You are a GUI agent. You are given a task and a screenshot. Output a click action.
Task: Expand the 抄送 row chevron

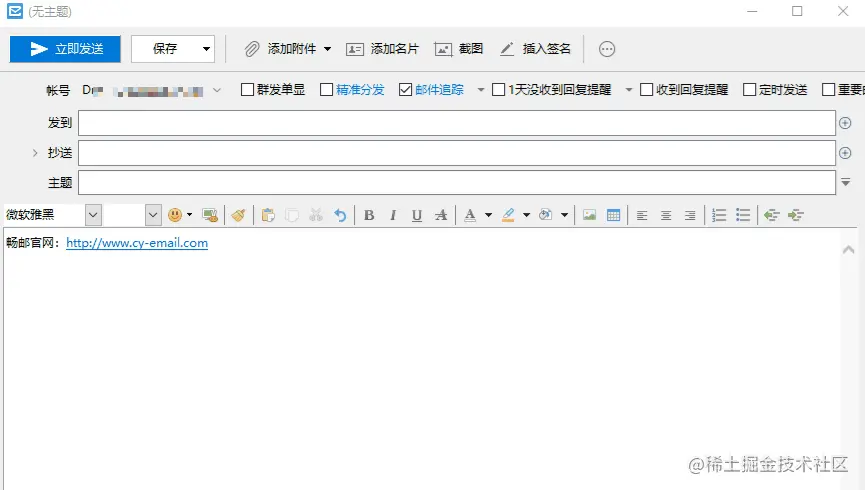[x=35, y=153]
